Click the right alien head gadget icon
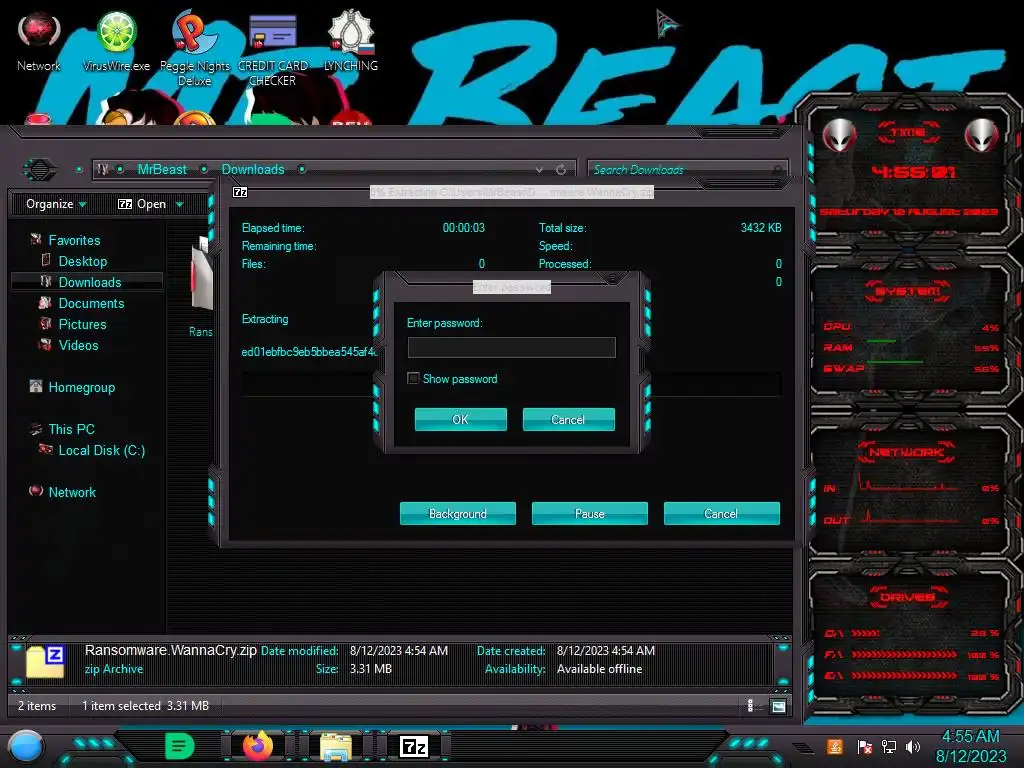This screenshot has height=768, width=1024. pyautogui.click(x=982, y=135)
